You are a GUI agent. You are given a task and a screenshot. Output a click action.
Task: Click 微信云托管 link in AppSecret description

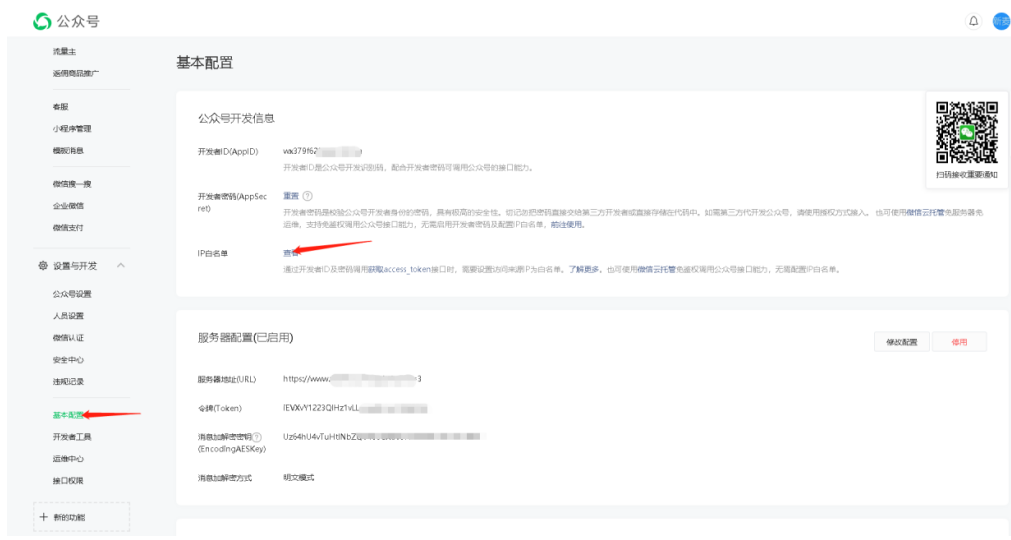pos(925,213)
